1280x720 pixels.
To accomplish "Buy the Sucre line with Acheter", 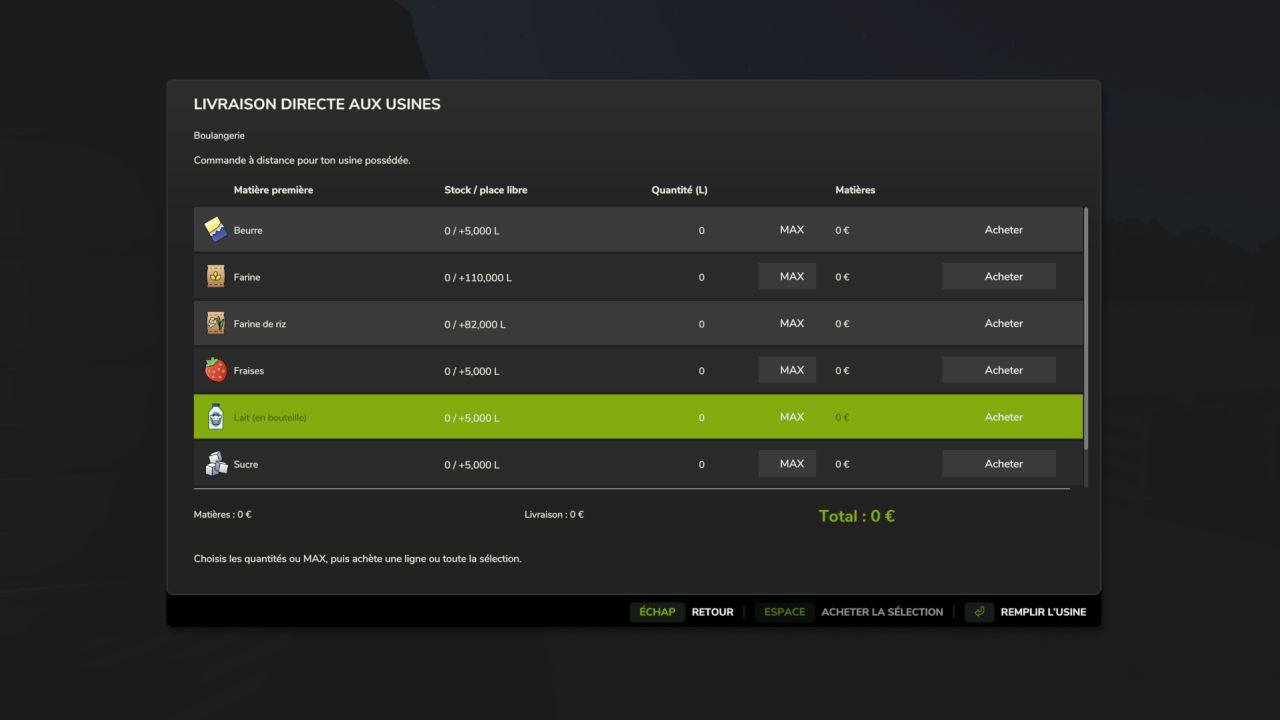I will [x=999, y=464].
